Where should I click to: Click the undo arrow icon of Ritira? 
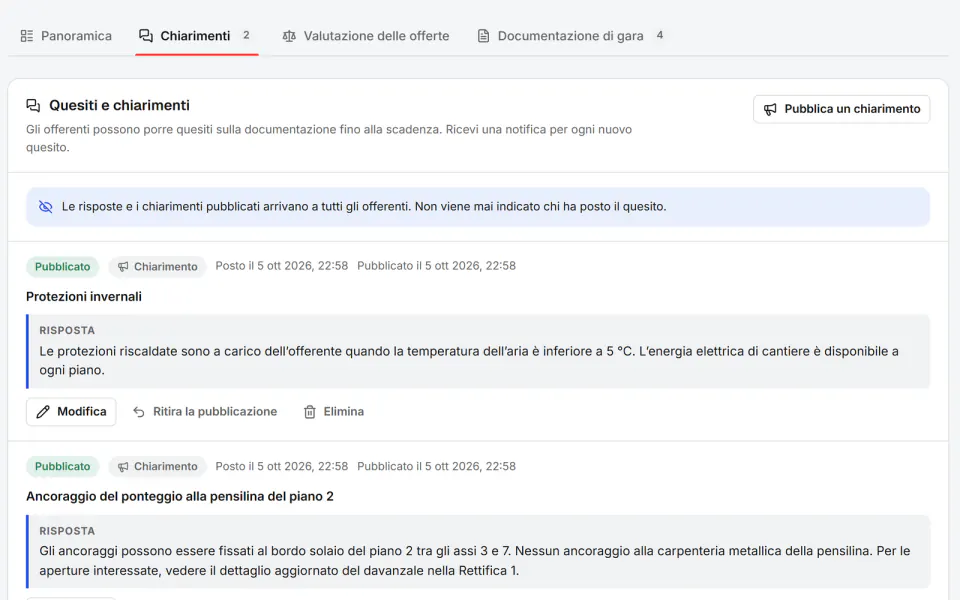coord(139,412)
